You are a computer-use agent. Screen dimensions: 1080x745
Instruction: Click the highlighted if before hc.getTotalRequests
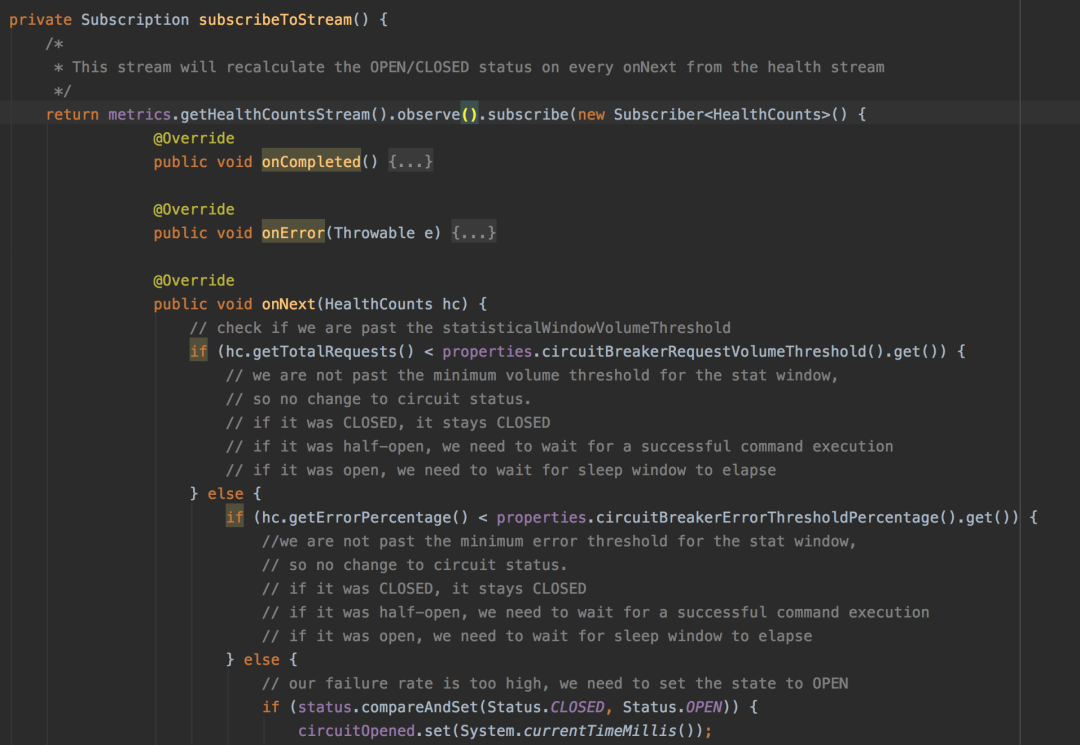(x=198, y=351)
